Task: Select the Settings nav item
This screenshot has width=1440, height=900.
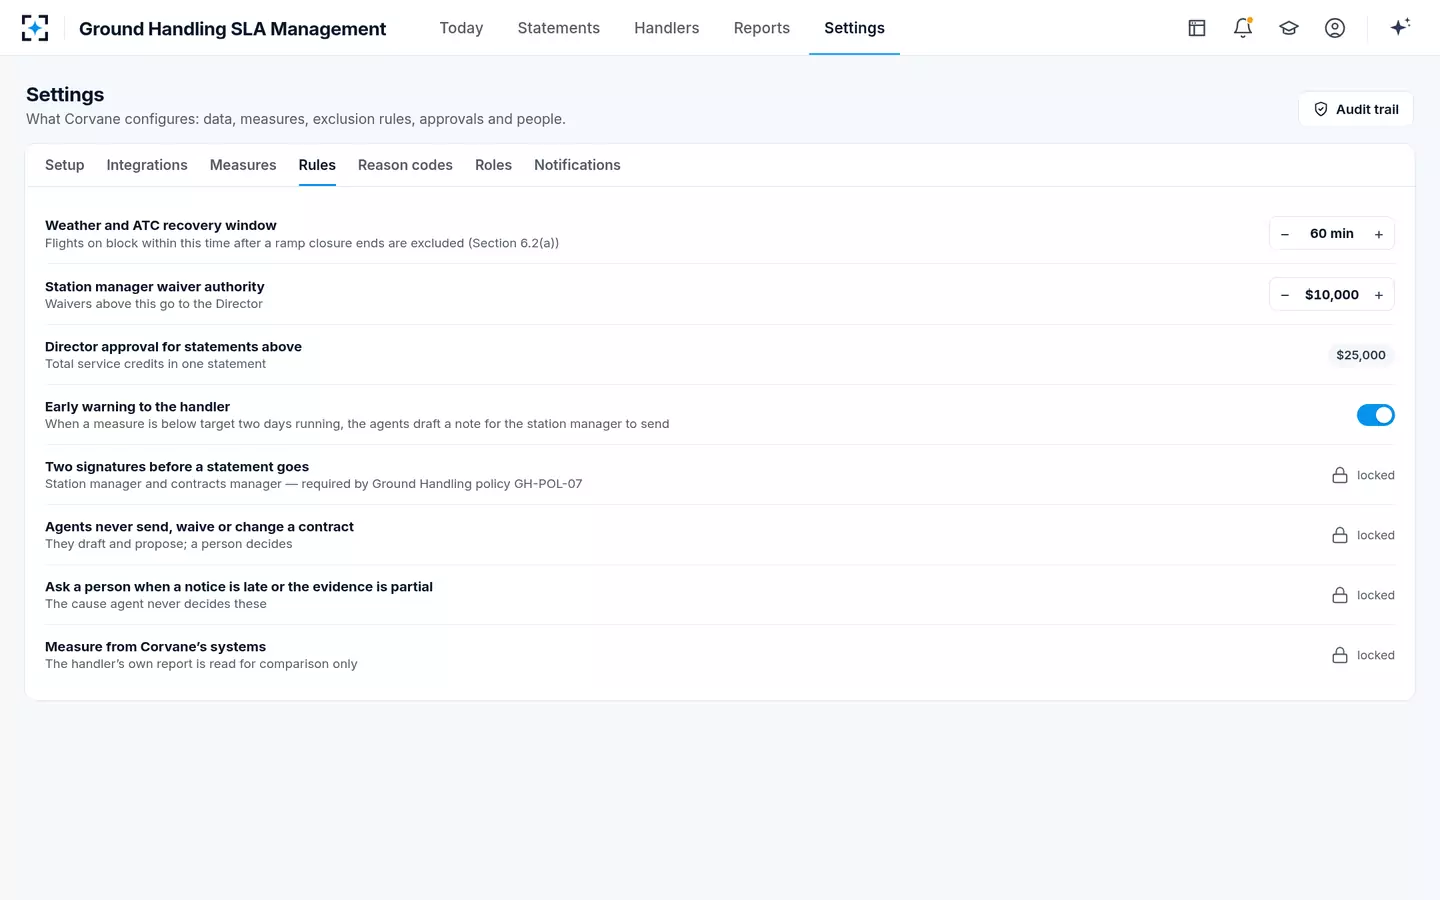Action: [854, 28]
